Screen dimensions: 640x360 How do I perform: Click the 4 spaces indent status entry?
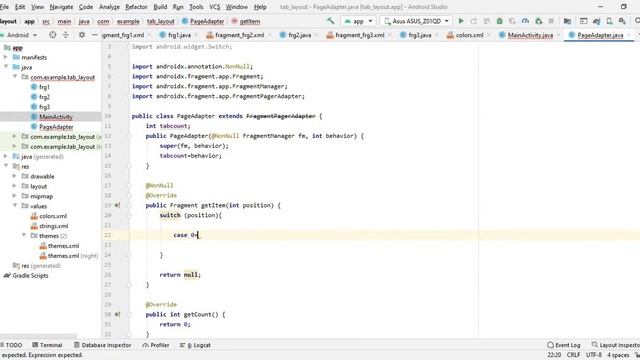618,355
